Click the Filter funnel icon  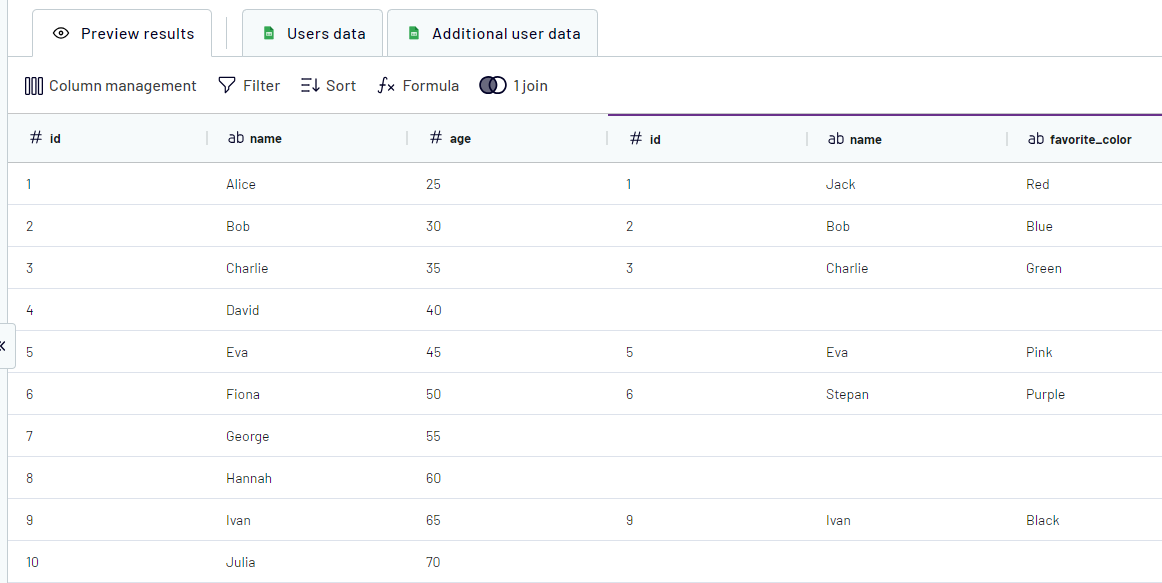point(227,86)
